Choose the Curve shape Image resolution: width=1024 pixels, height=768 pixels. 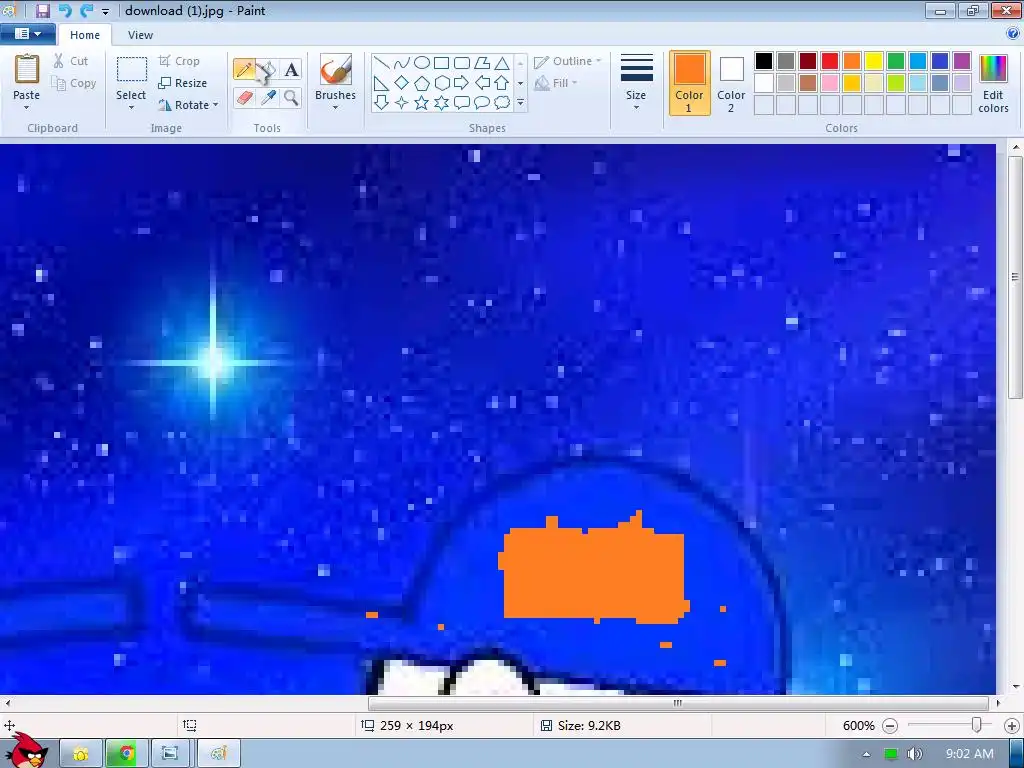[x=402, y=63]
